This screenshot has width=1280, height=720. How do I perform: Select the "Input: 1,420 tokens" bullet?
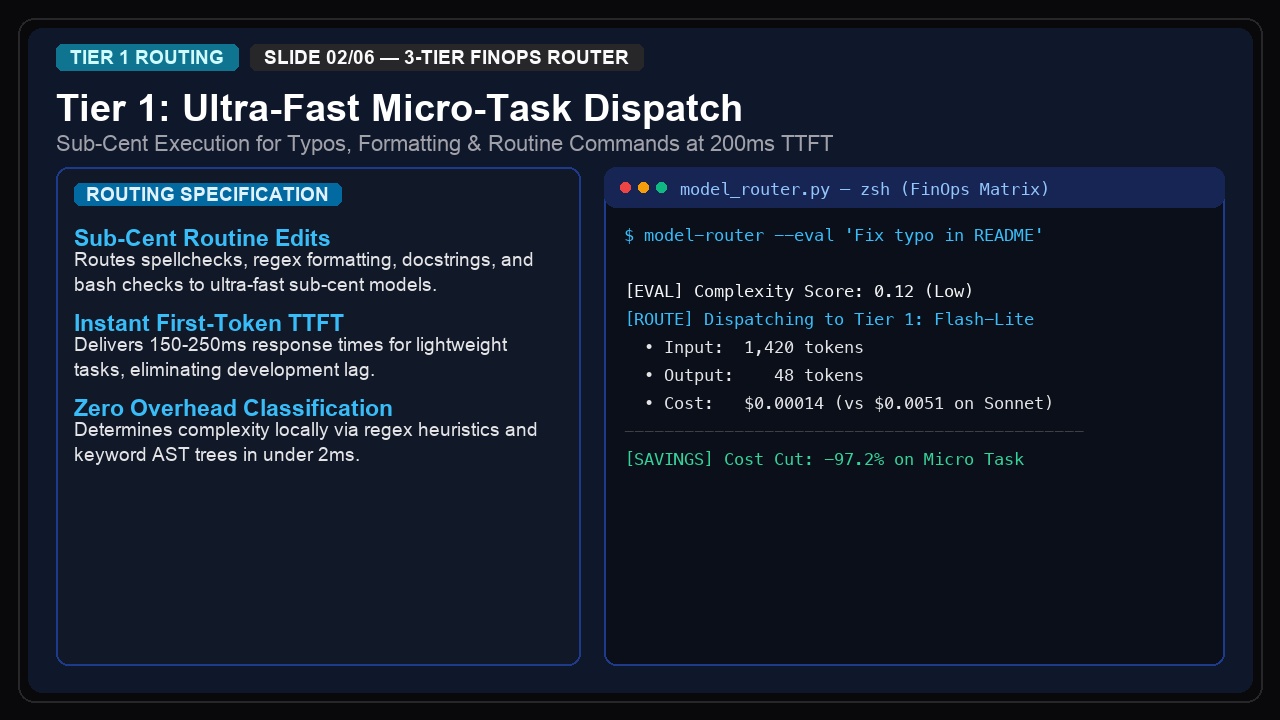[x=754, y=347]
